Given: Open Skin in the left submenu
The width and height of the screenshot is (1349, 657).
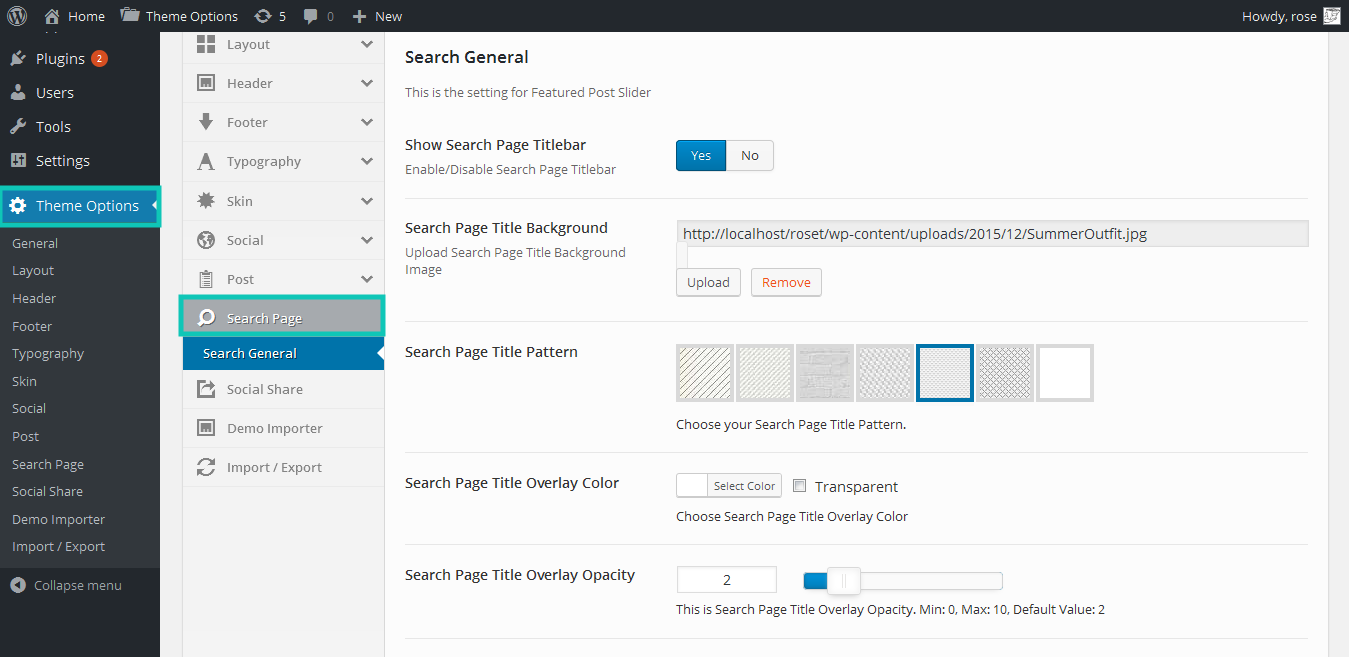Looking at the screenshot, I should 24,381.
